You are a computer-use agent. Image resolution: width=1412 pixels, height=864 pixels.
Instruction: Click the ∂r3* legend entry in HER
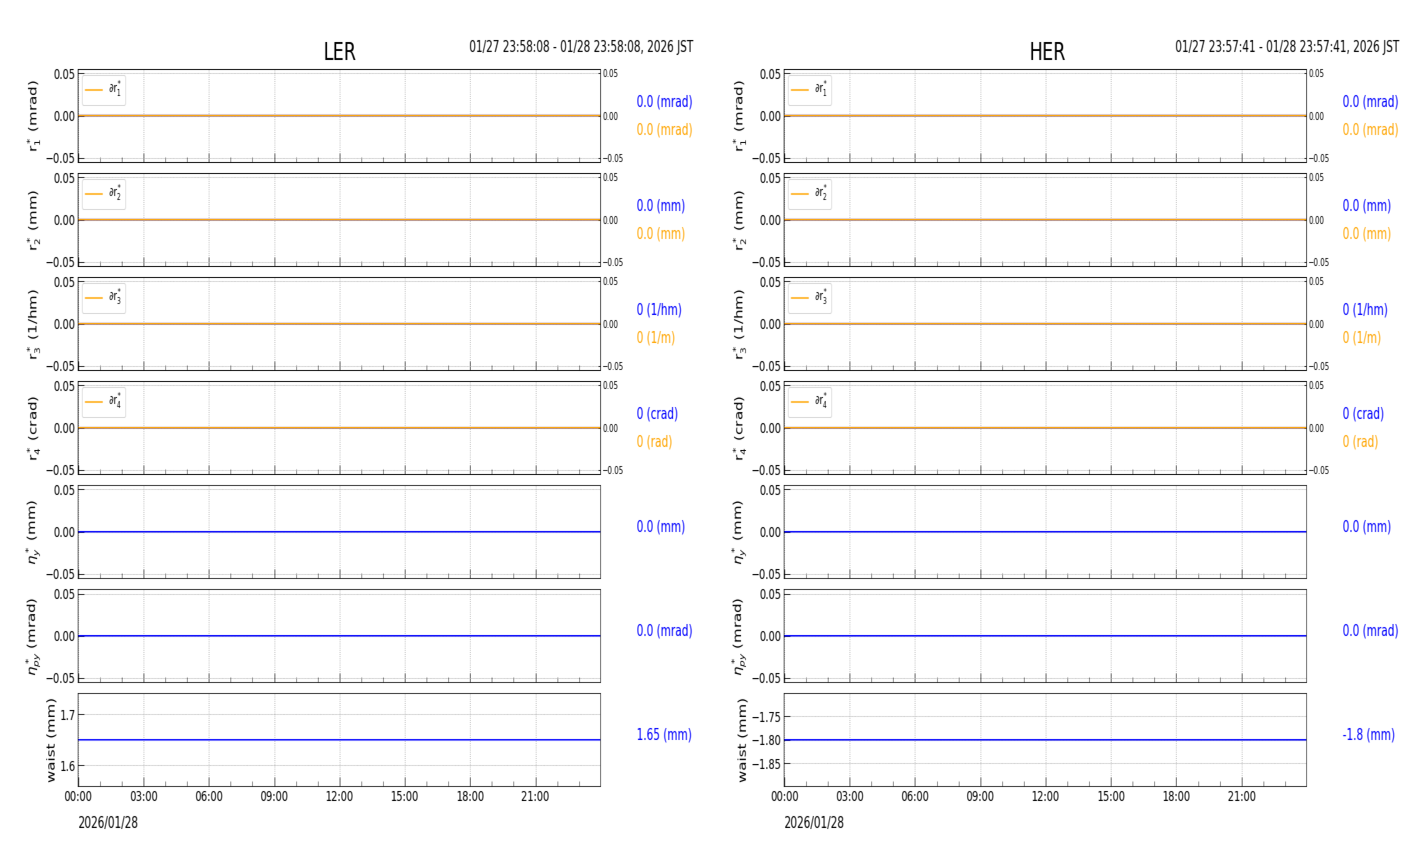(x=810, y=298)
